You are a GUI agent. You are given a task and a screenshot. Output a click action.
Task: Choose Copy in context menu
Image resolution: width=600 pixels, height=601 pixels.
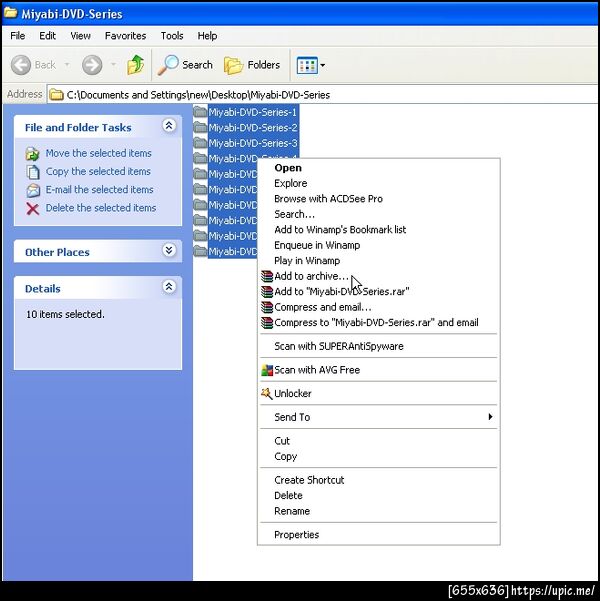[378, 456]
